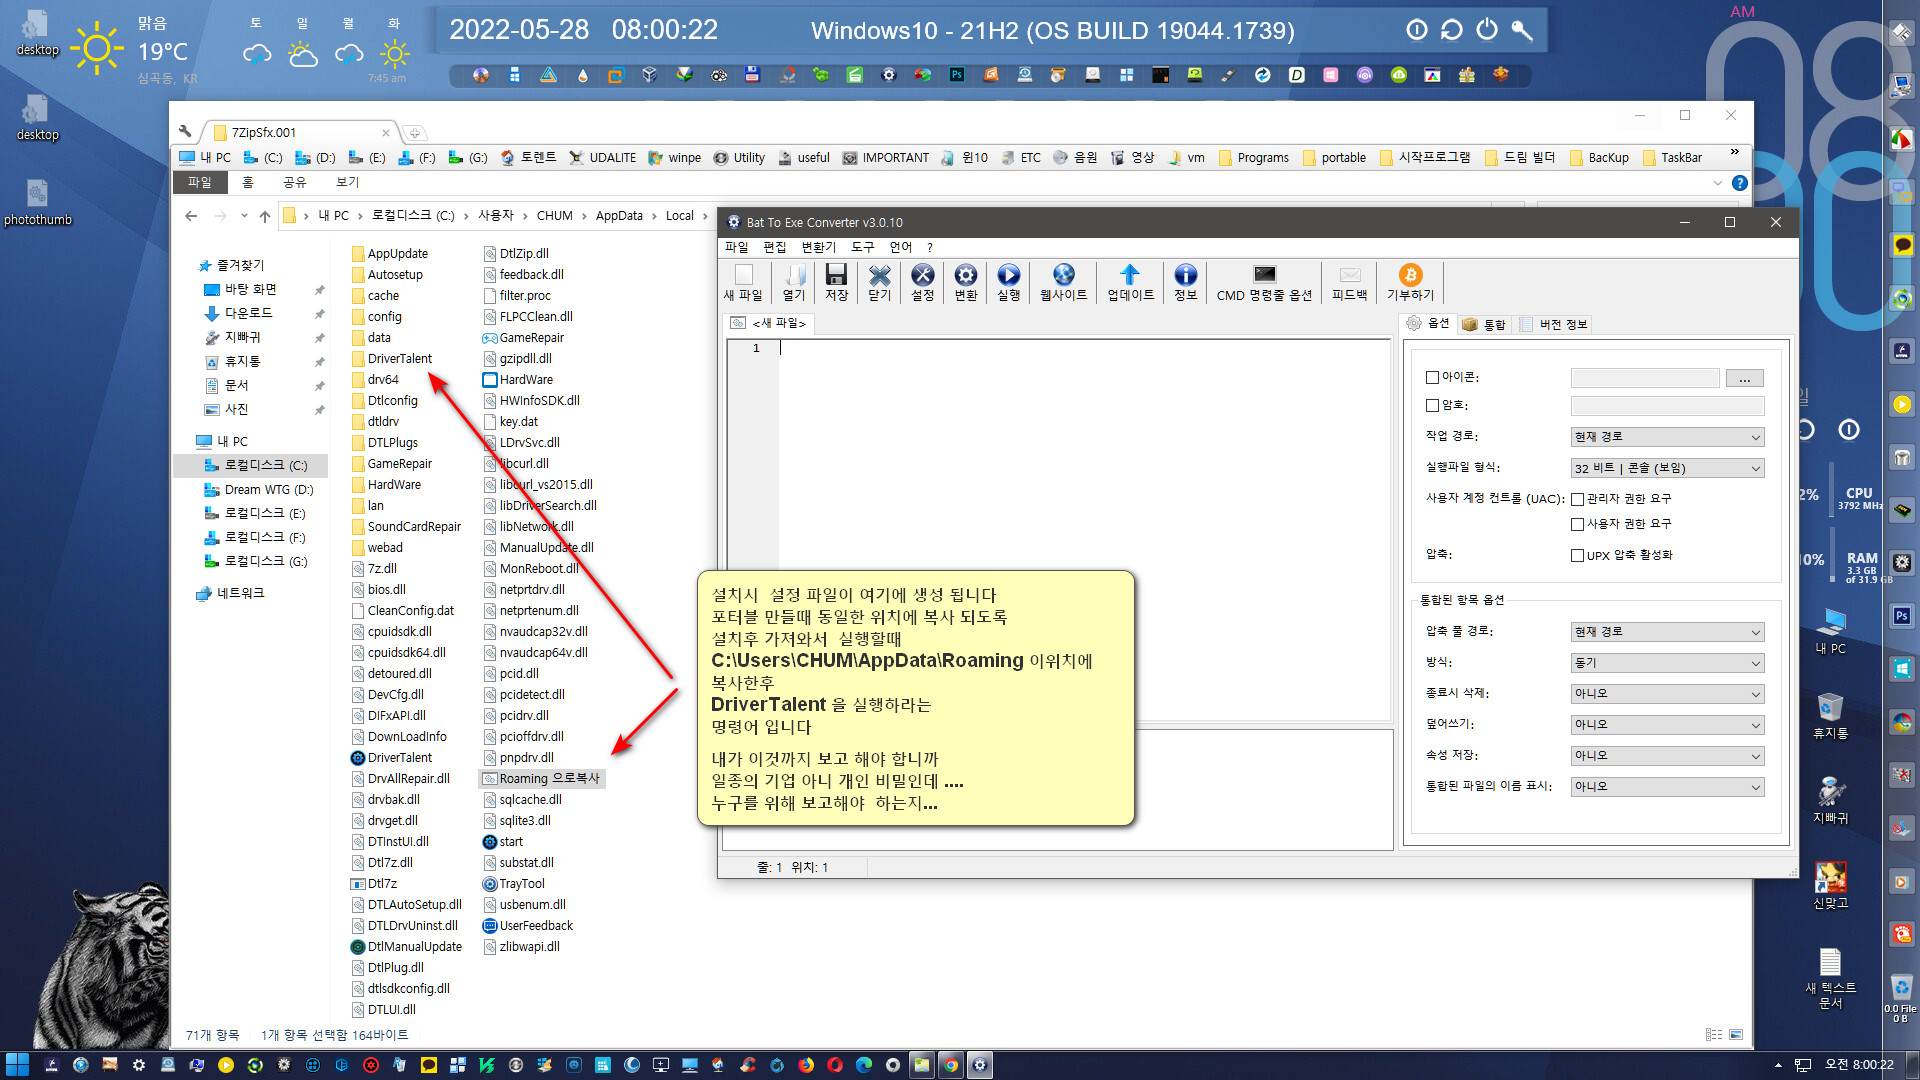Open the 압축 풀 경로 dropdown
This screenshot has height=1080, width=1920.
click(1667, 632)
